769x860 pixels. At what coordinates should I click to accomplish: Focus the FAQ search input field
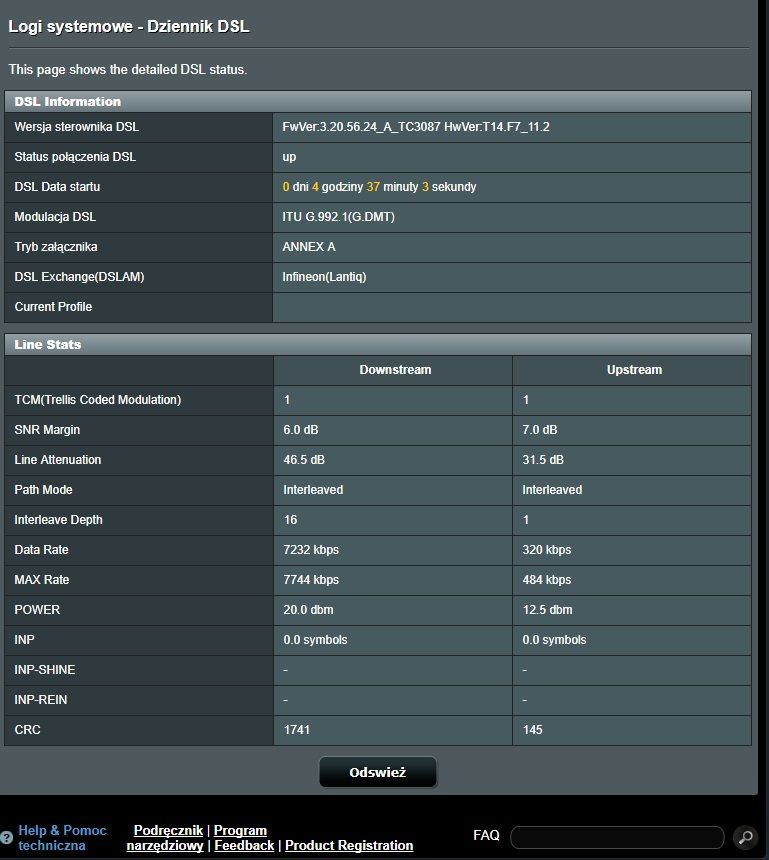616,837
